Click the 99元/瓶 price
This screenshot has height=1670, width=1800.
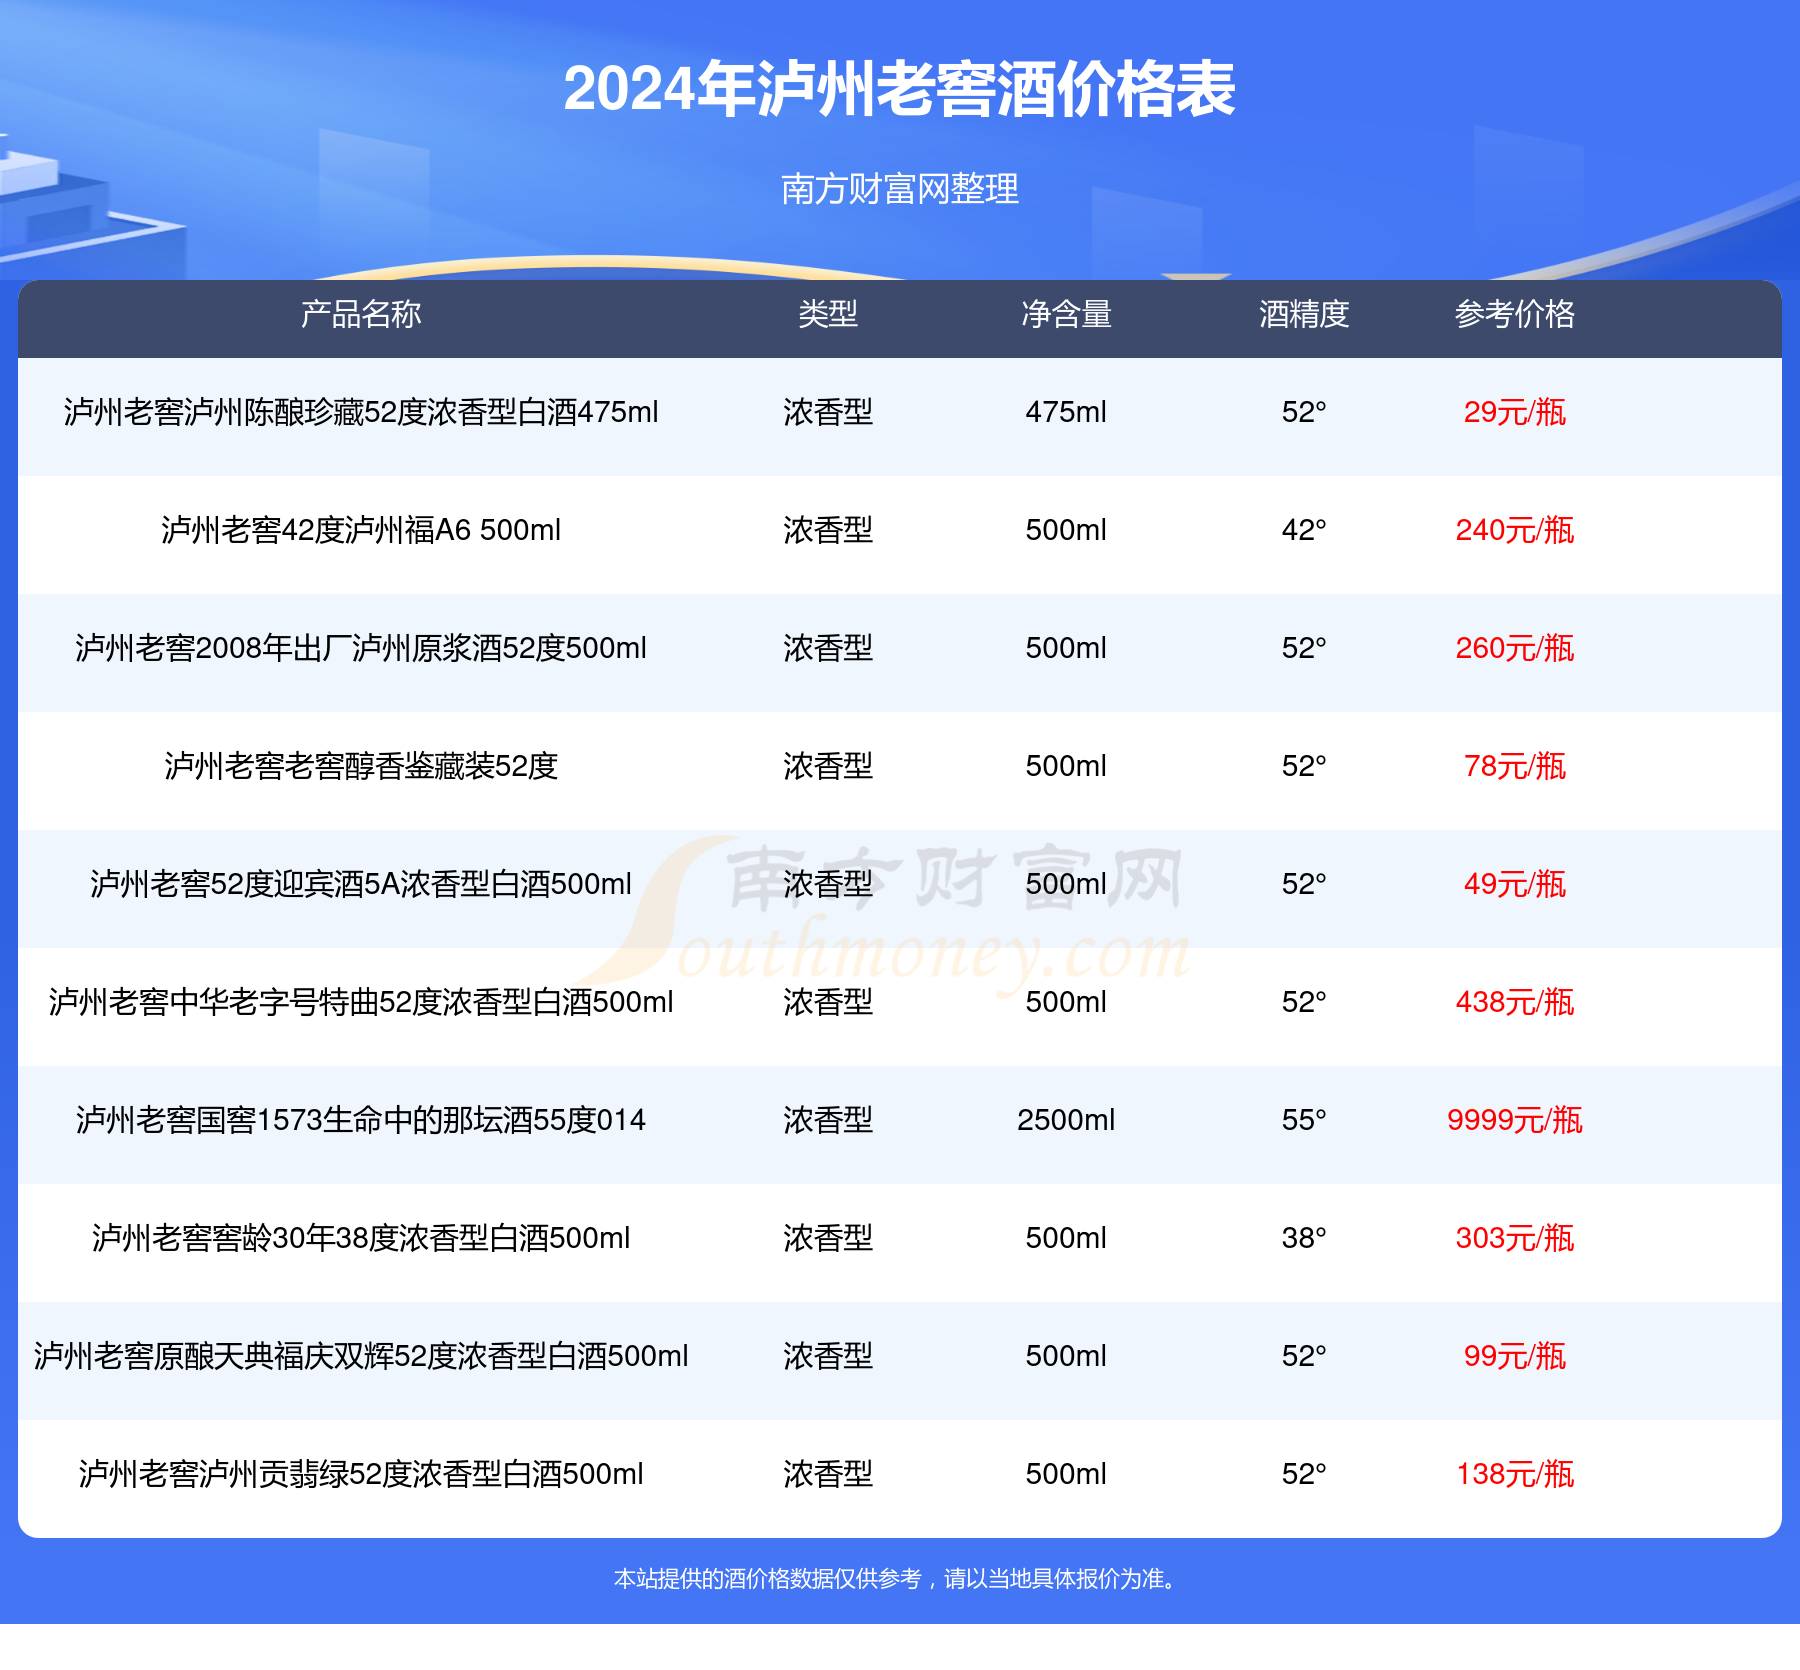click(1515, 1356)
